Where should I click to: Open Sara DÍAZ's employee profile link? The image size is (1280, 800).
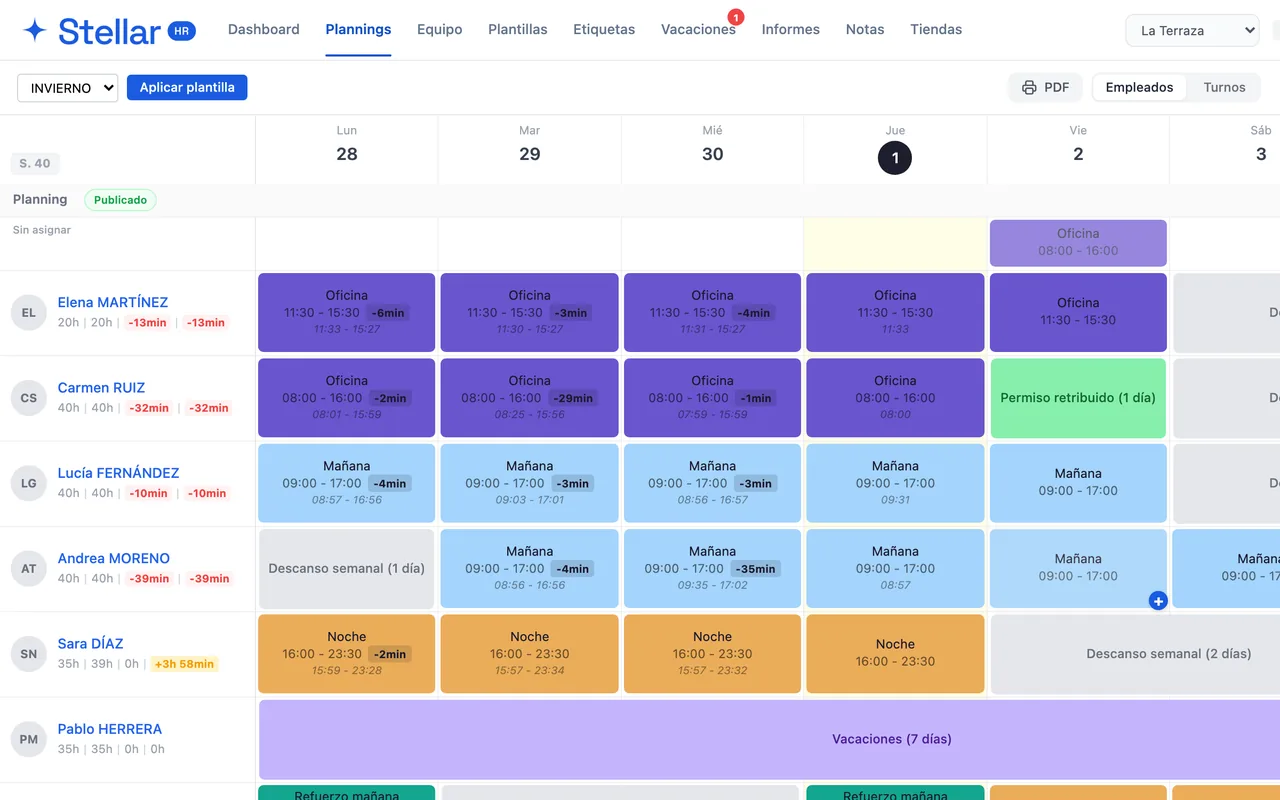click(x=91, y=644)
